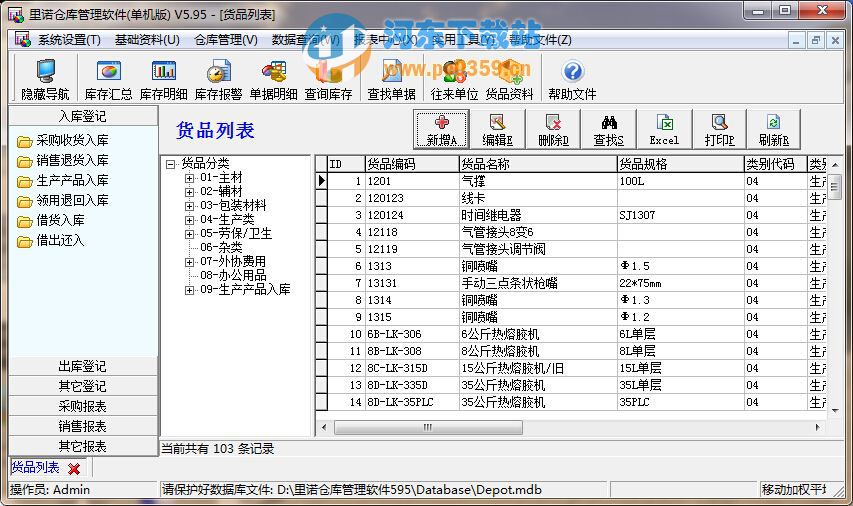The image size is (853, 506).
Task: Click product code 120123
Action: 412,198
